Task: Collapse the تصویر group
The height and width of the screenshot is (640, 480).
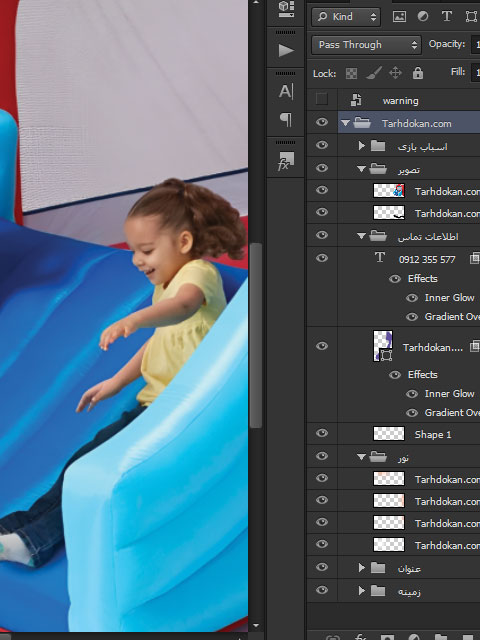Action: tap(361, 169)
